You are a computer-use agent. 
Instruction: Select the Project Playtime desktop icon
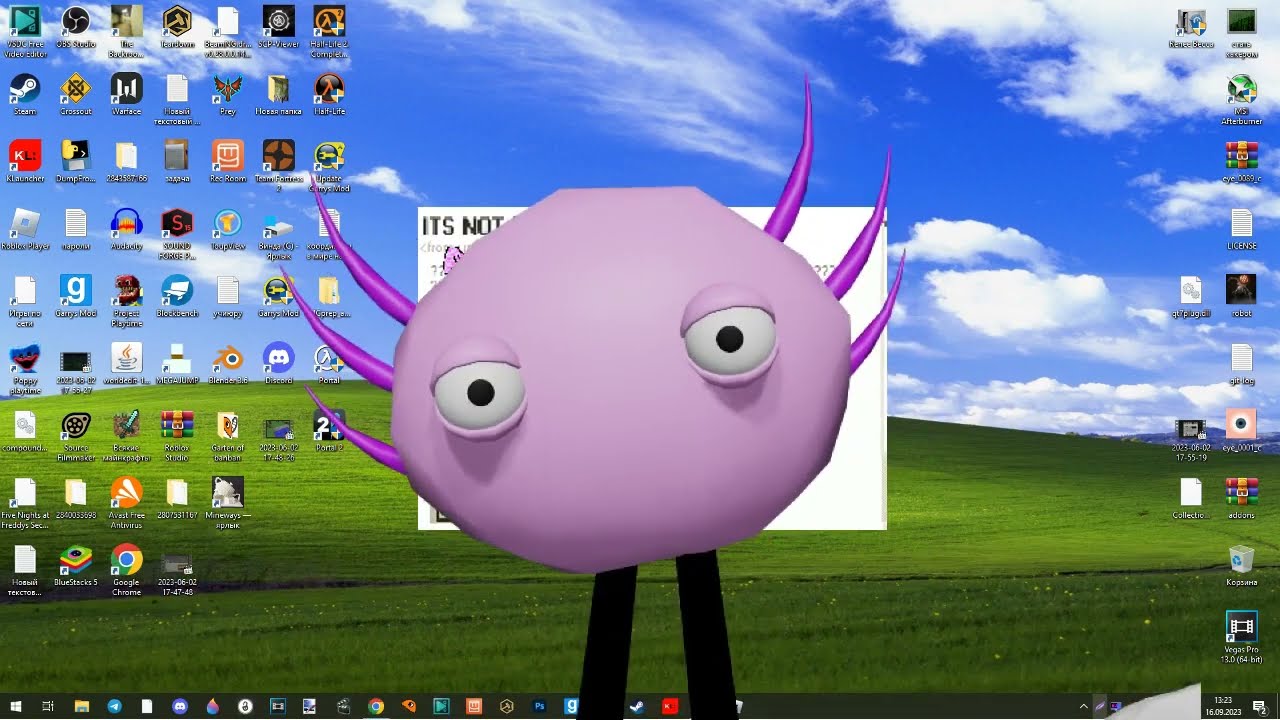(126, 301)
